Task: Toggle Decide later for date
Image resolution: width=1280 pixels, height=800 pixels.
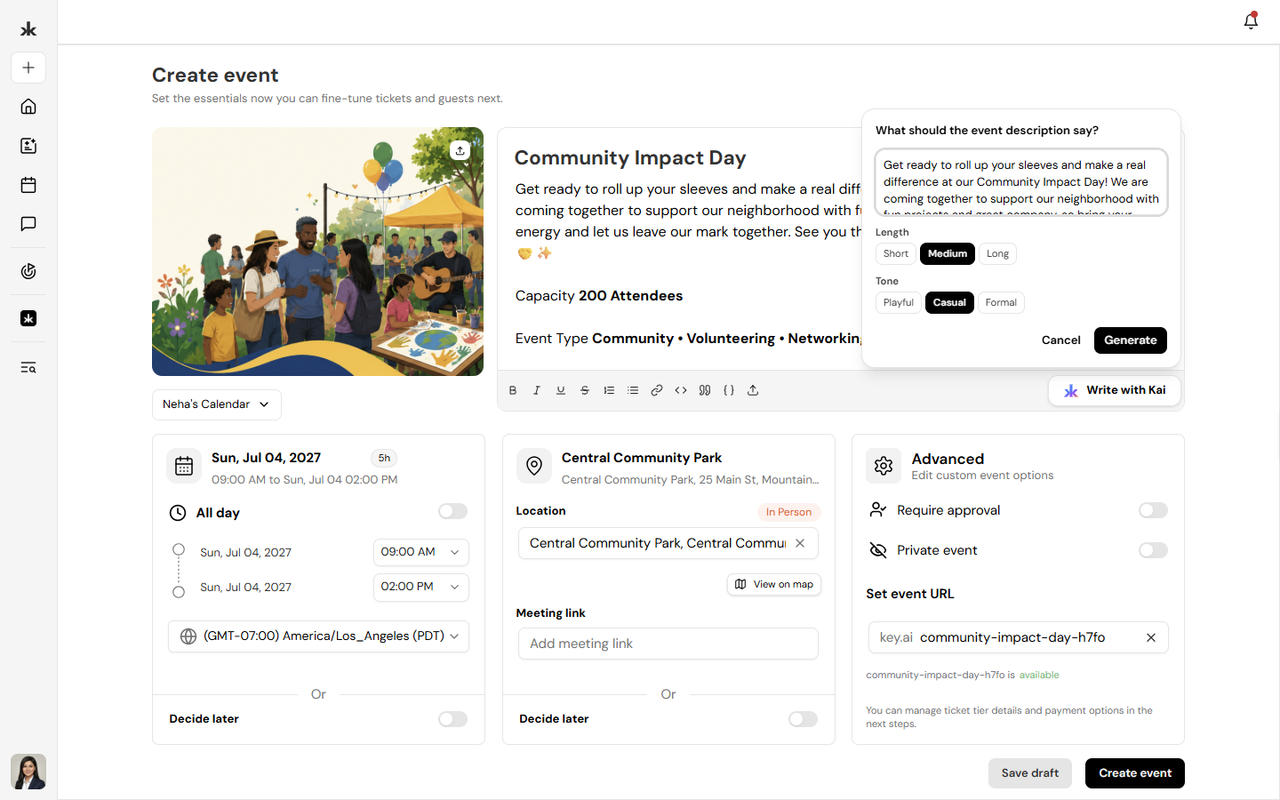Action: coord(453,719)
